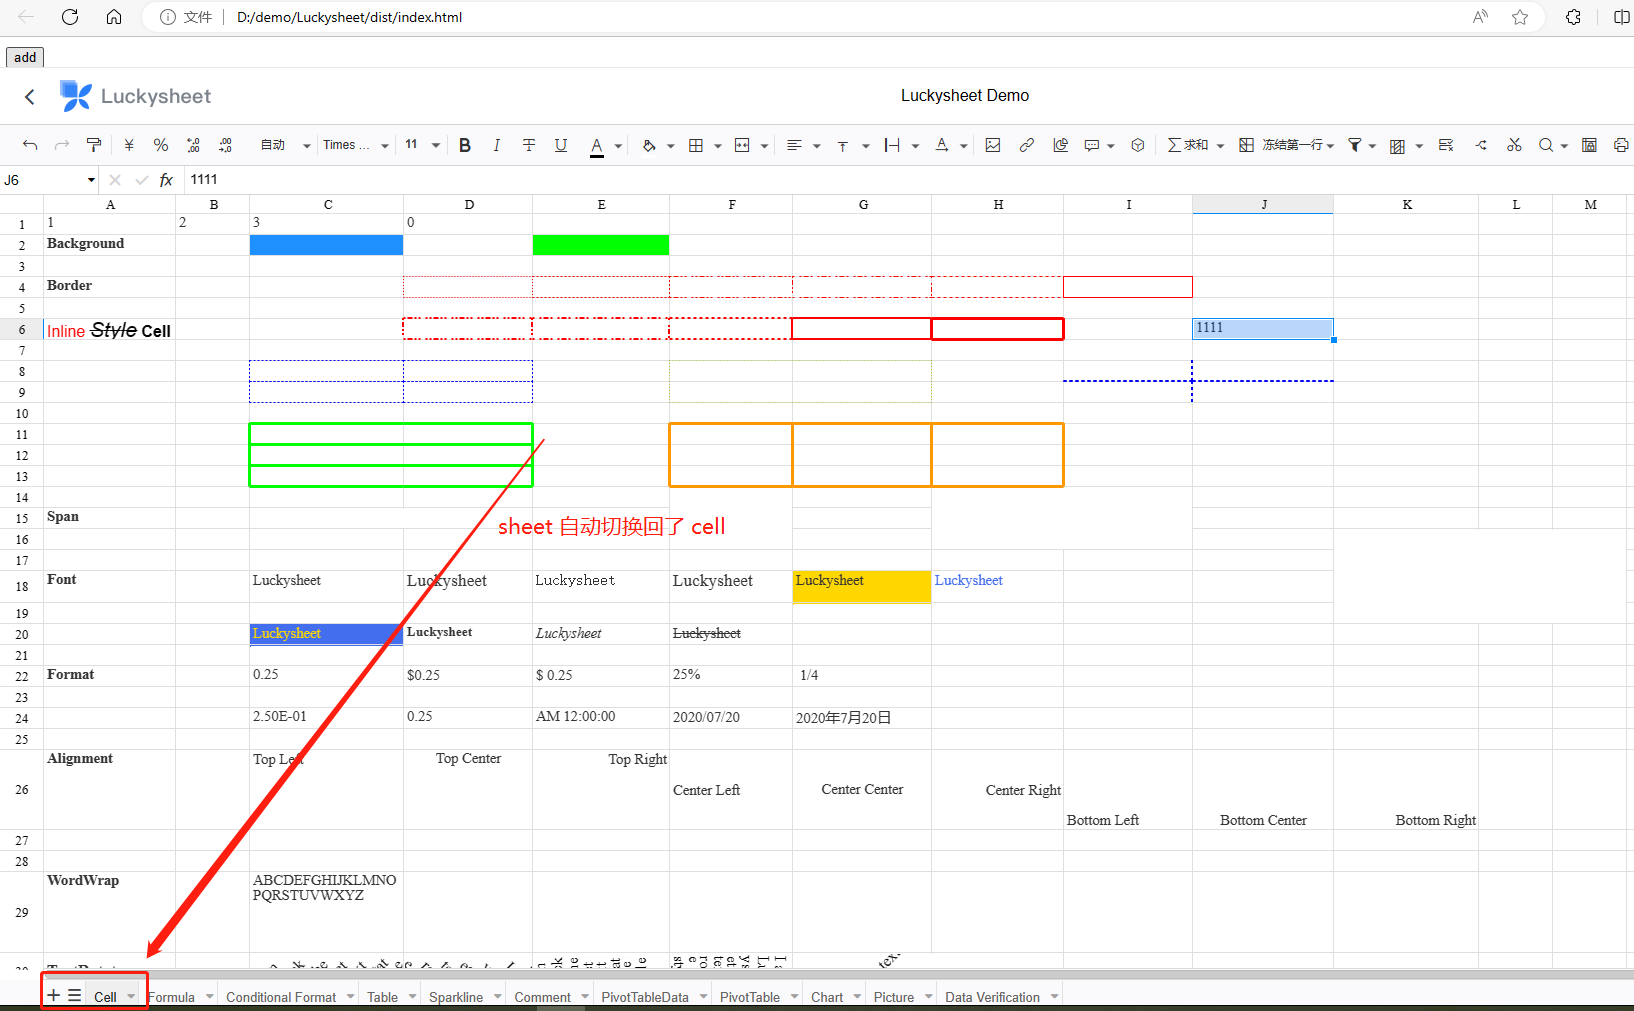
Task: Open the comment insertion tool
Action: coord(1091,145)
